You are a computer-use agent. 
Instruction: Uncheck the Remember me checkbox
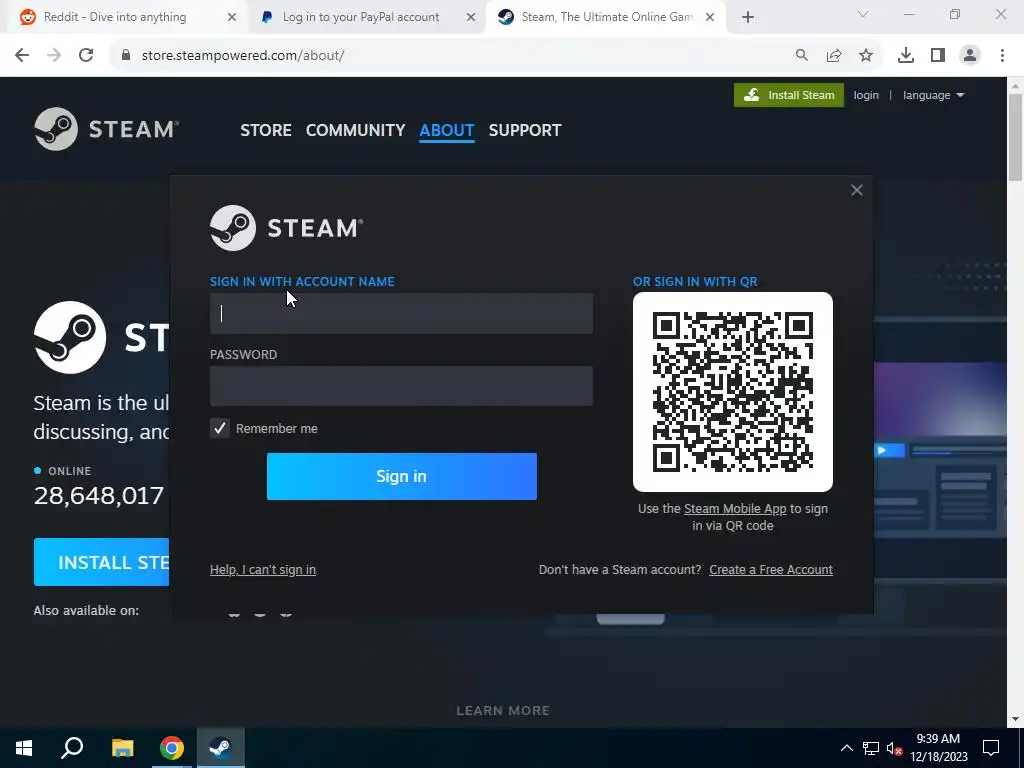[220, 428]
